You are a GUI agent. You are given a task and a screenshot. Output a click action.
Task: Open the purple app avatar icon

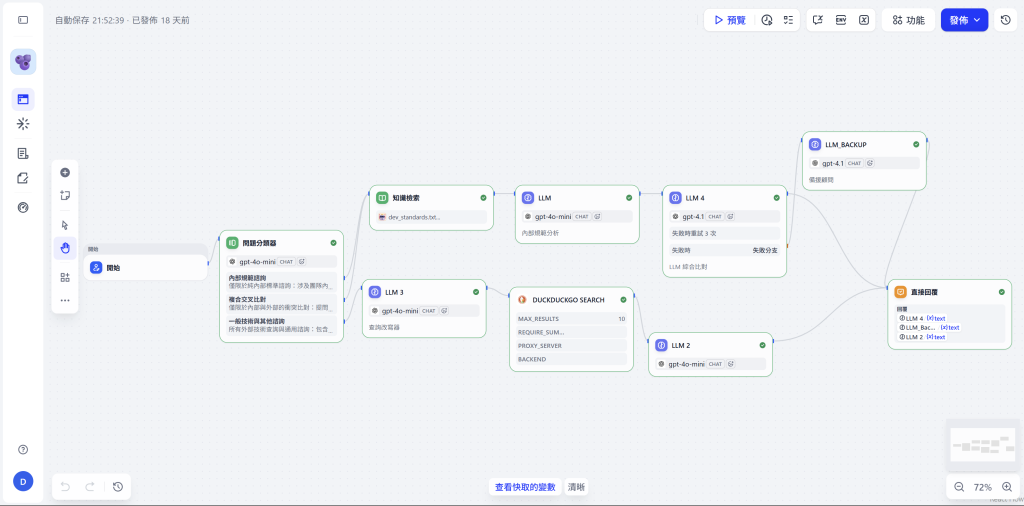click(23, 62)
